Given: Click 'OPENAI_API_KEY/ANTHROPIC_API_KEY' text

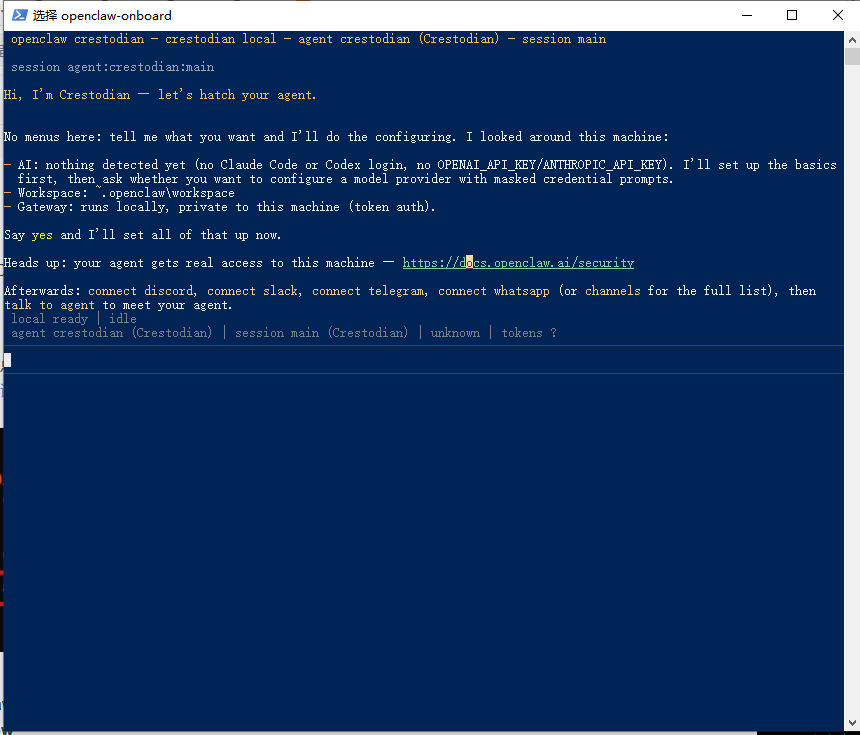Looking at the screenshot, I should pyautogui.click(x=550, y=165).
